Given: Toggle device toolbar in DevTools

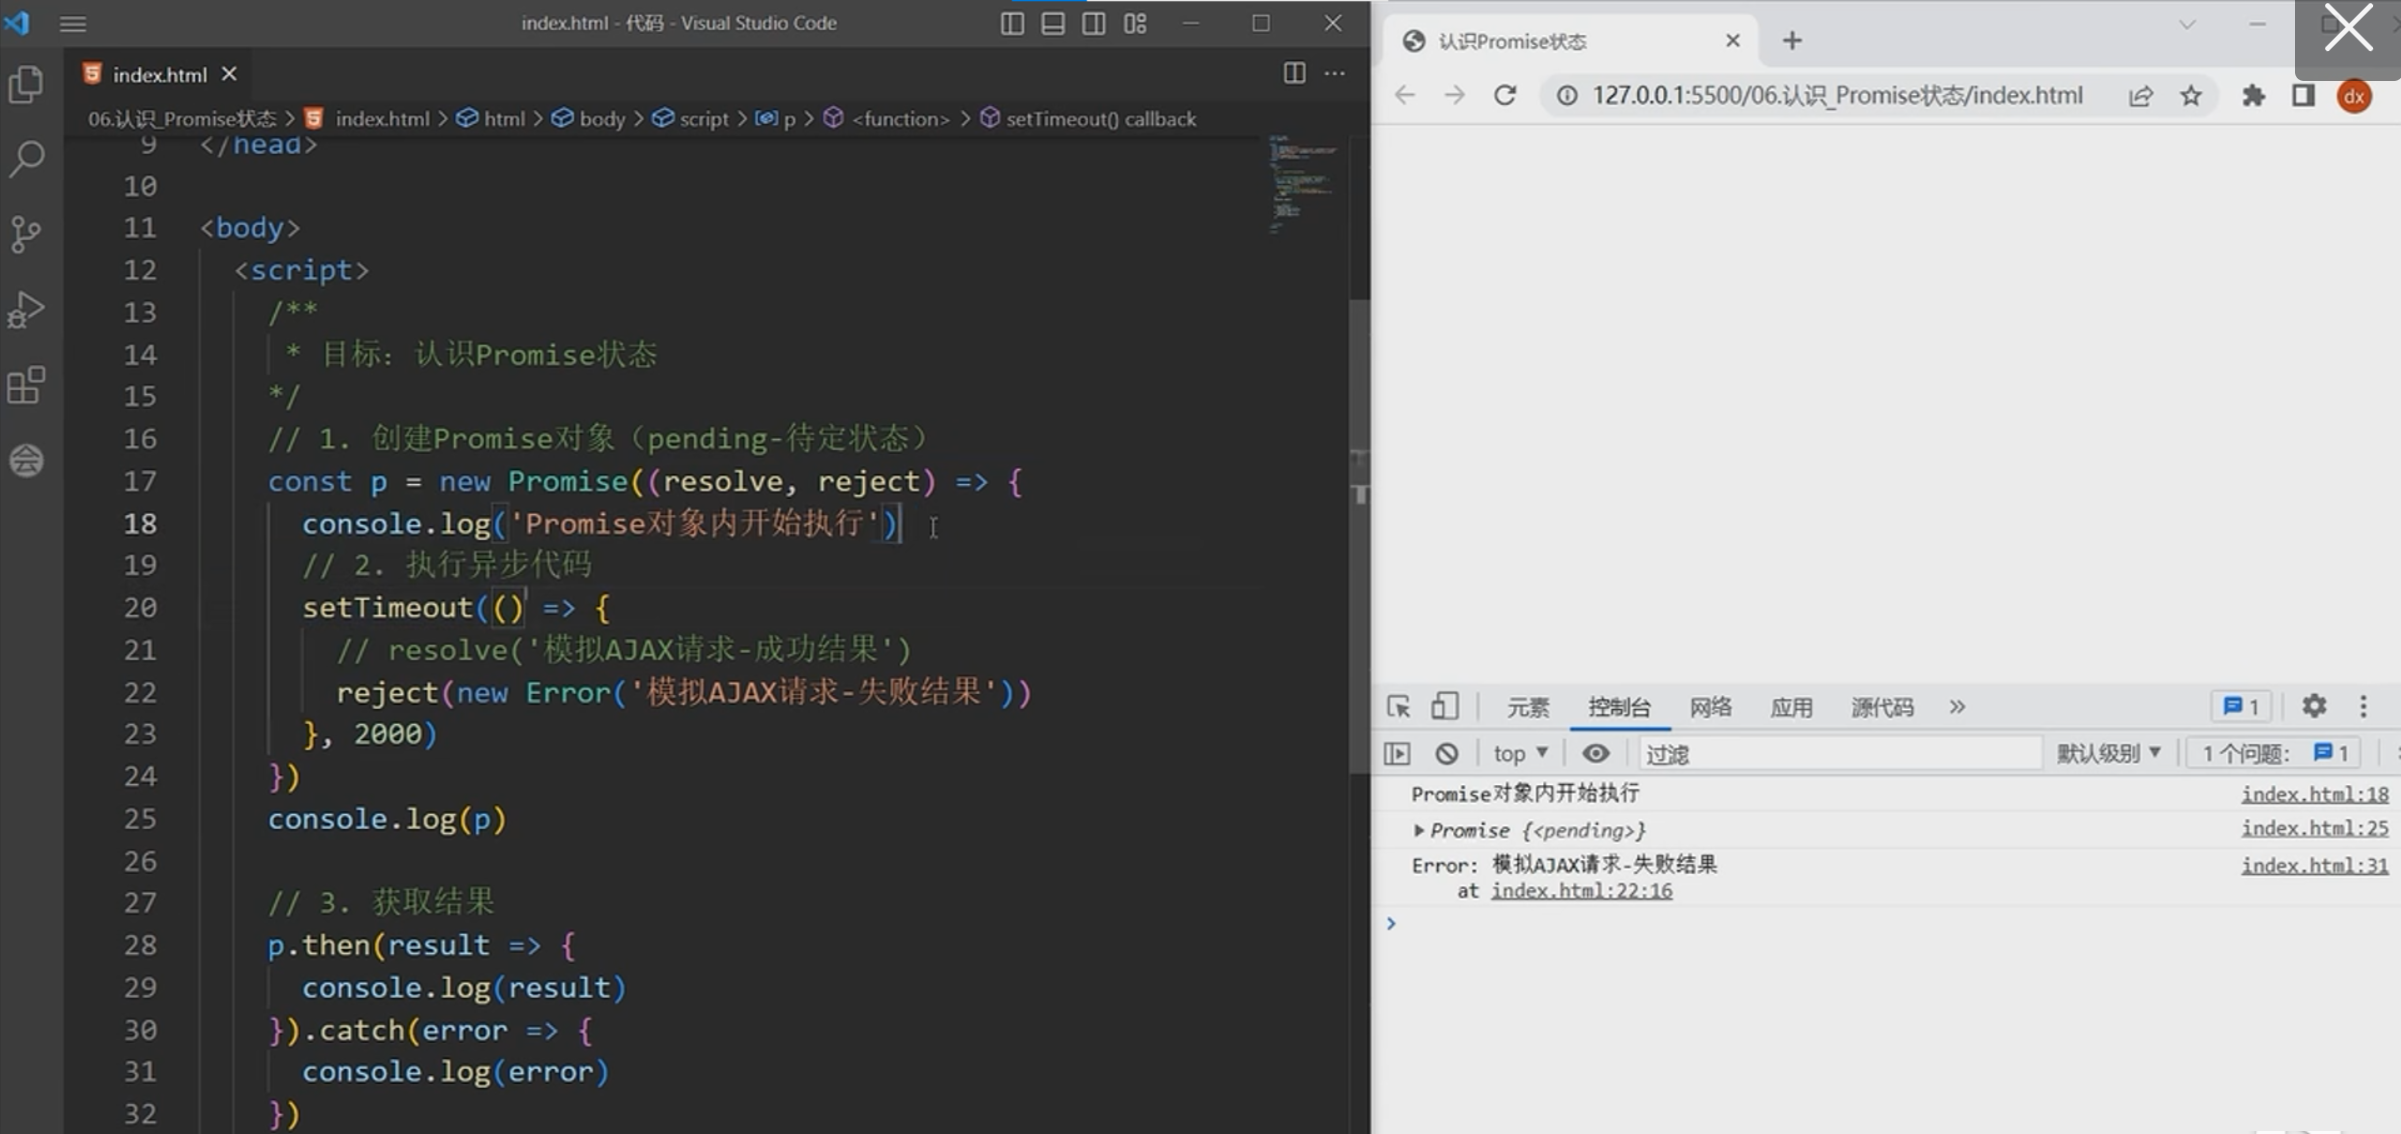Looking at the screenshot, I should pyautogui.click(x=1445, y=706).
